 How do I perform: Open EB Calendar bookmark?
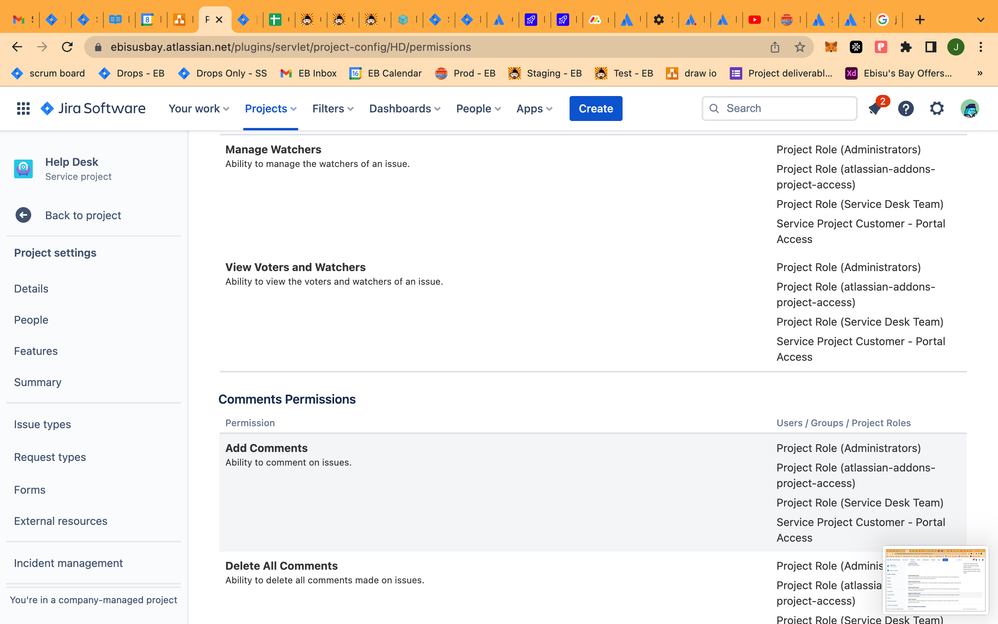coord(386,73)
